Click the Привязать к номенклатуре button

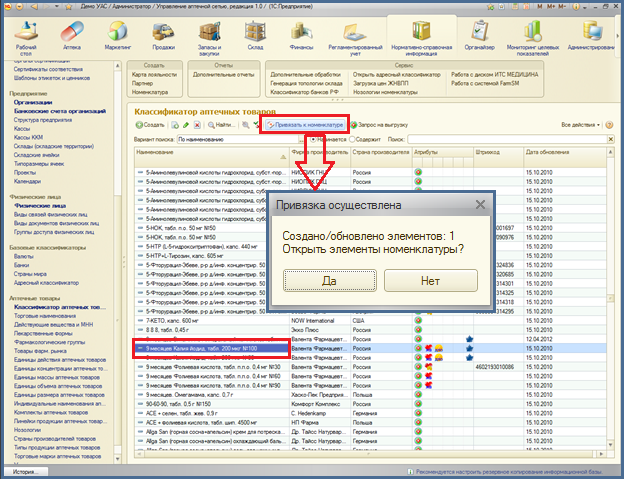(304, 125)
